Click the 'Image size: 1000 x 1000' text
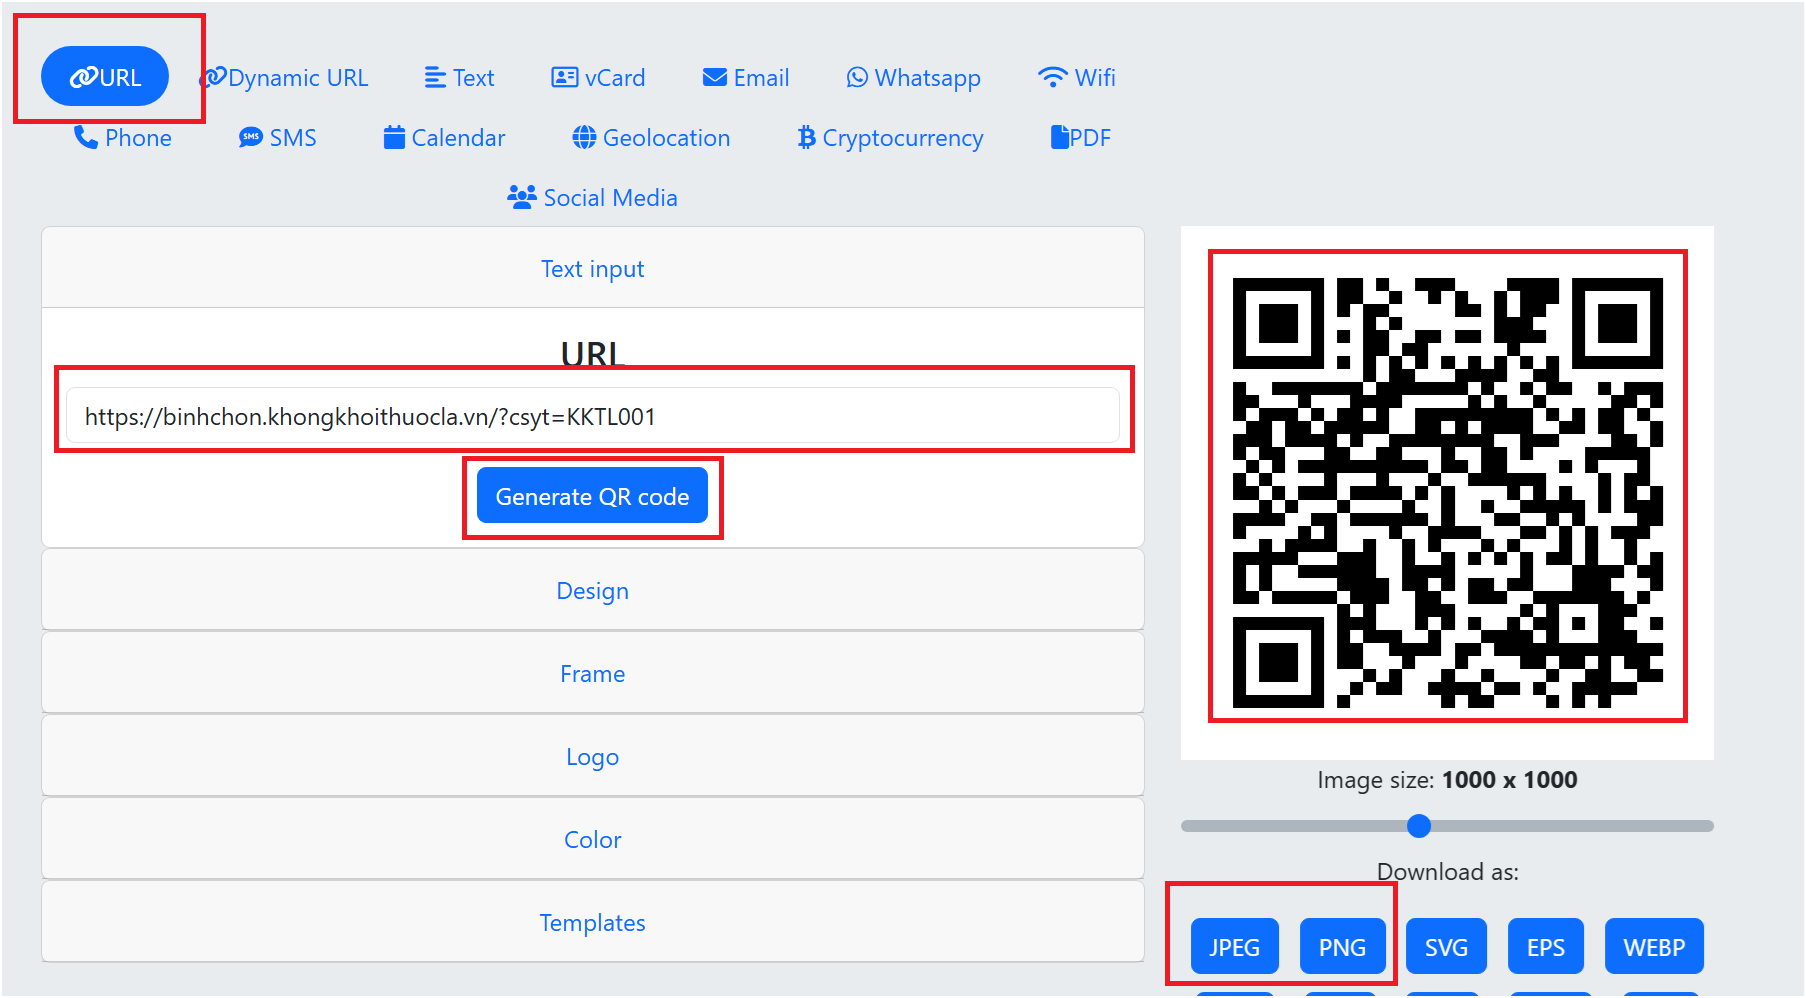Image resolution: width=1806 pixels, height=998 pixels. pyautogui.click(x=1447, y=780)
